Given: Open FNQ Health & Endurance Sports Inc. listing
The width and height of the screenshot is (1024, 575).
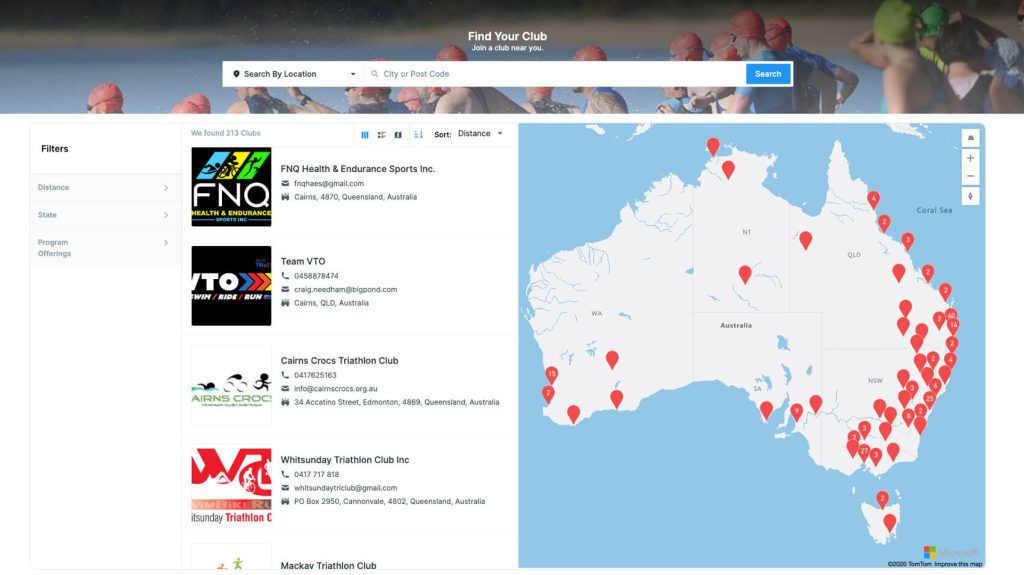Looking at the screenshot, I should (x=358, y=169).
